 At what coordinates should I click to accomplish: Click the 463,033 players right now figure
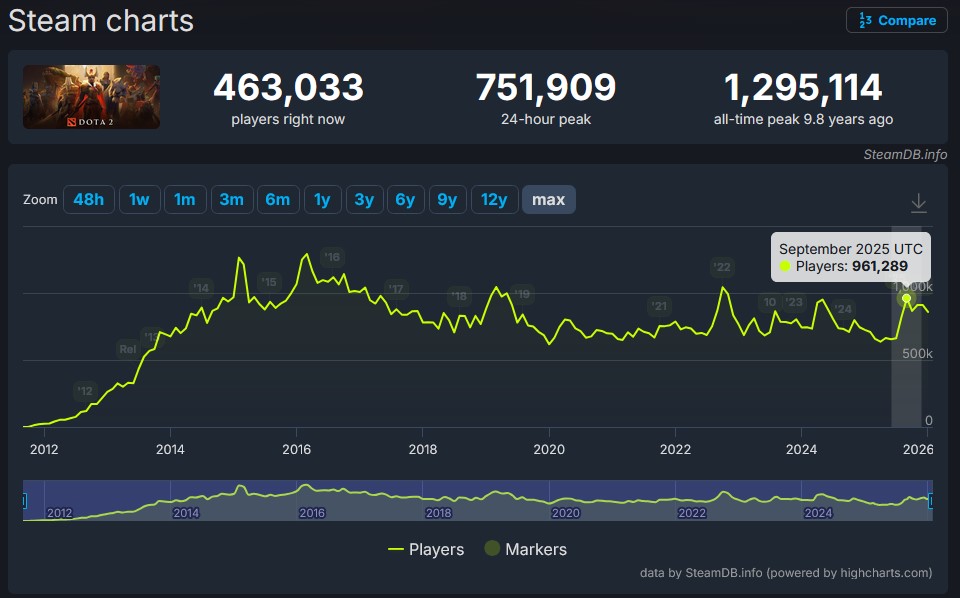[x=288, y=87]
